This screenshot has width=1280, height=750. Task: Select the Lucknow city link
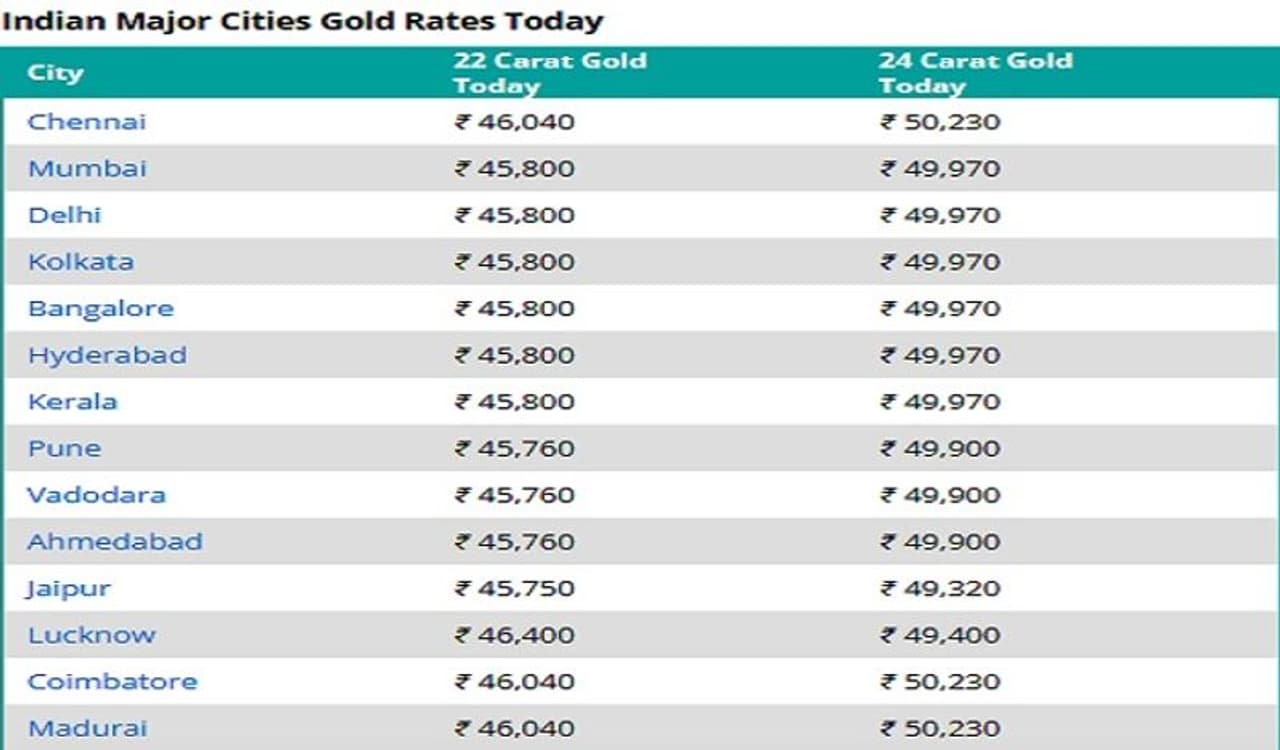(91, 635)
